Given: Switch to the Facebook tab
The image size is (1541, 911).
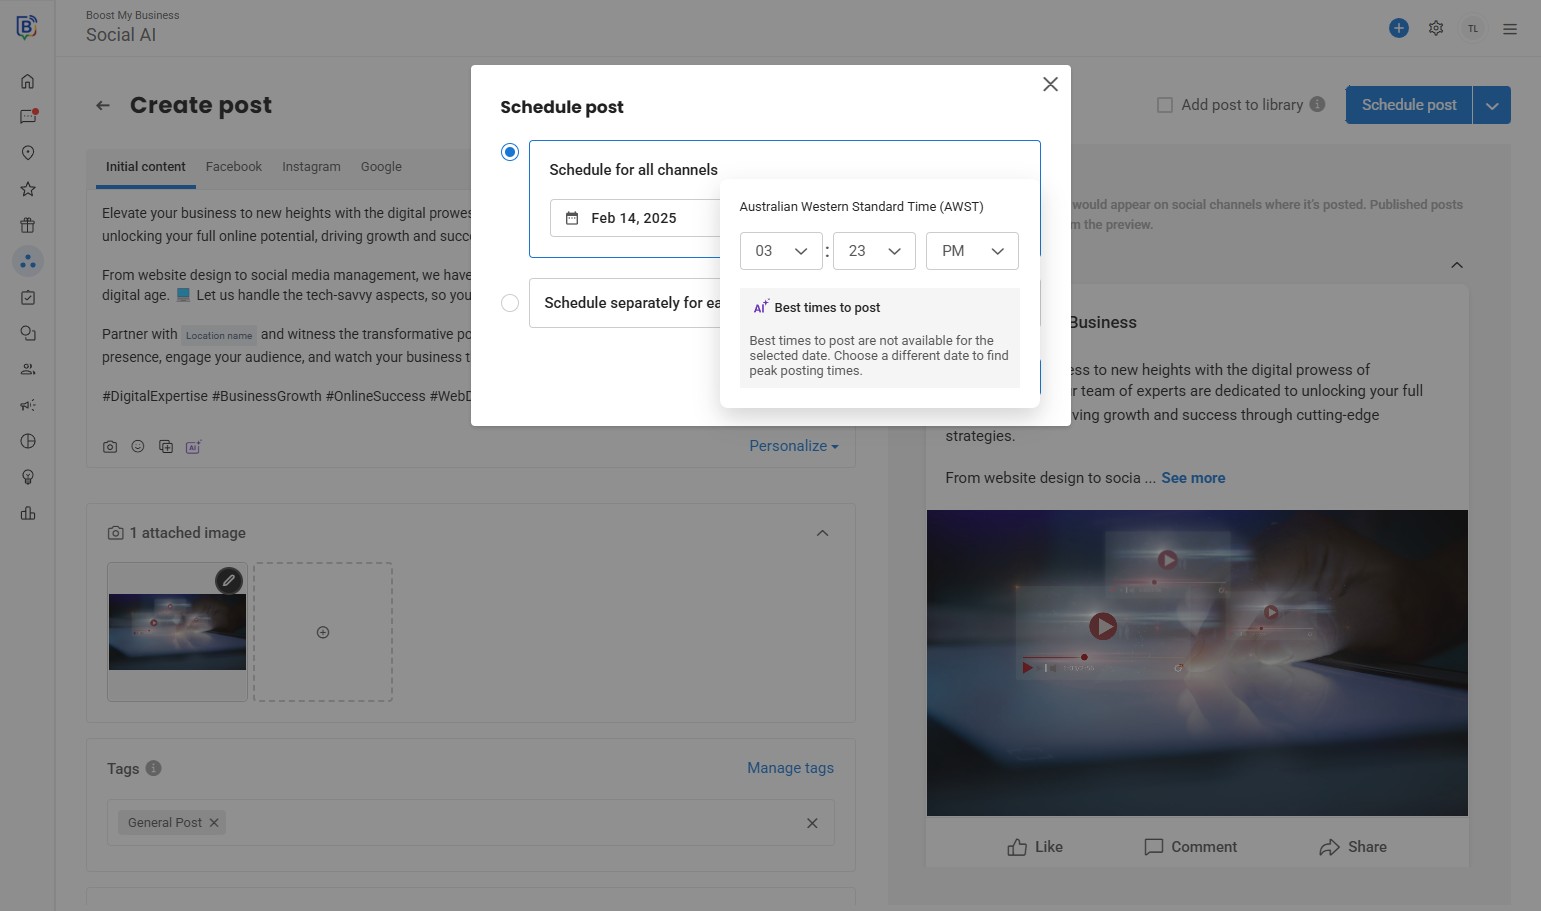Looking at the screenshot, I should [x=233, y=167].
